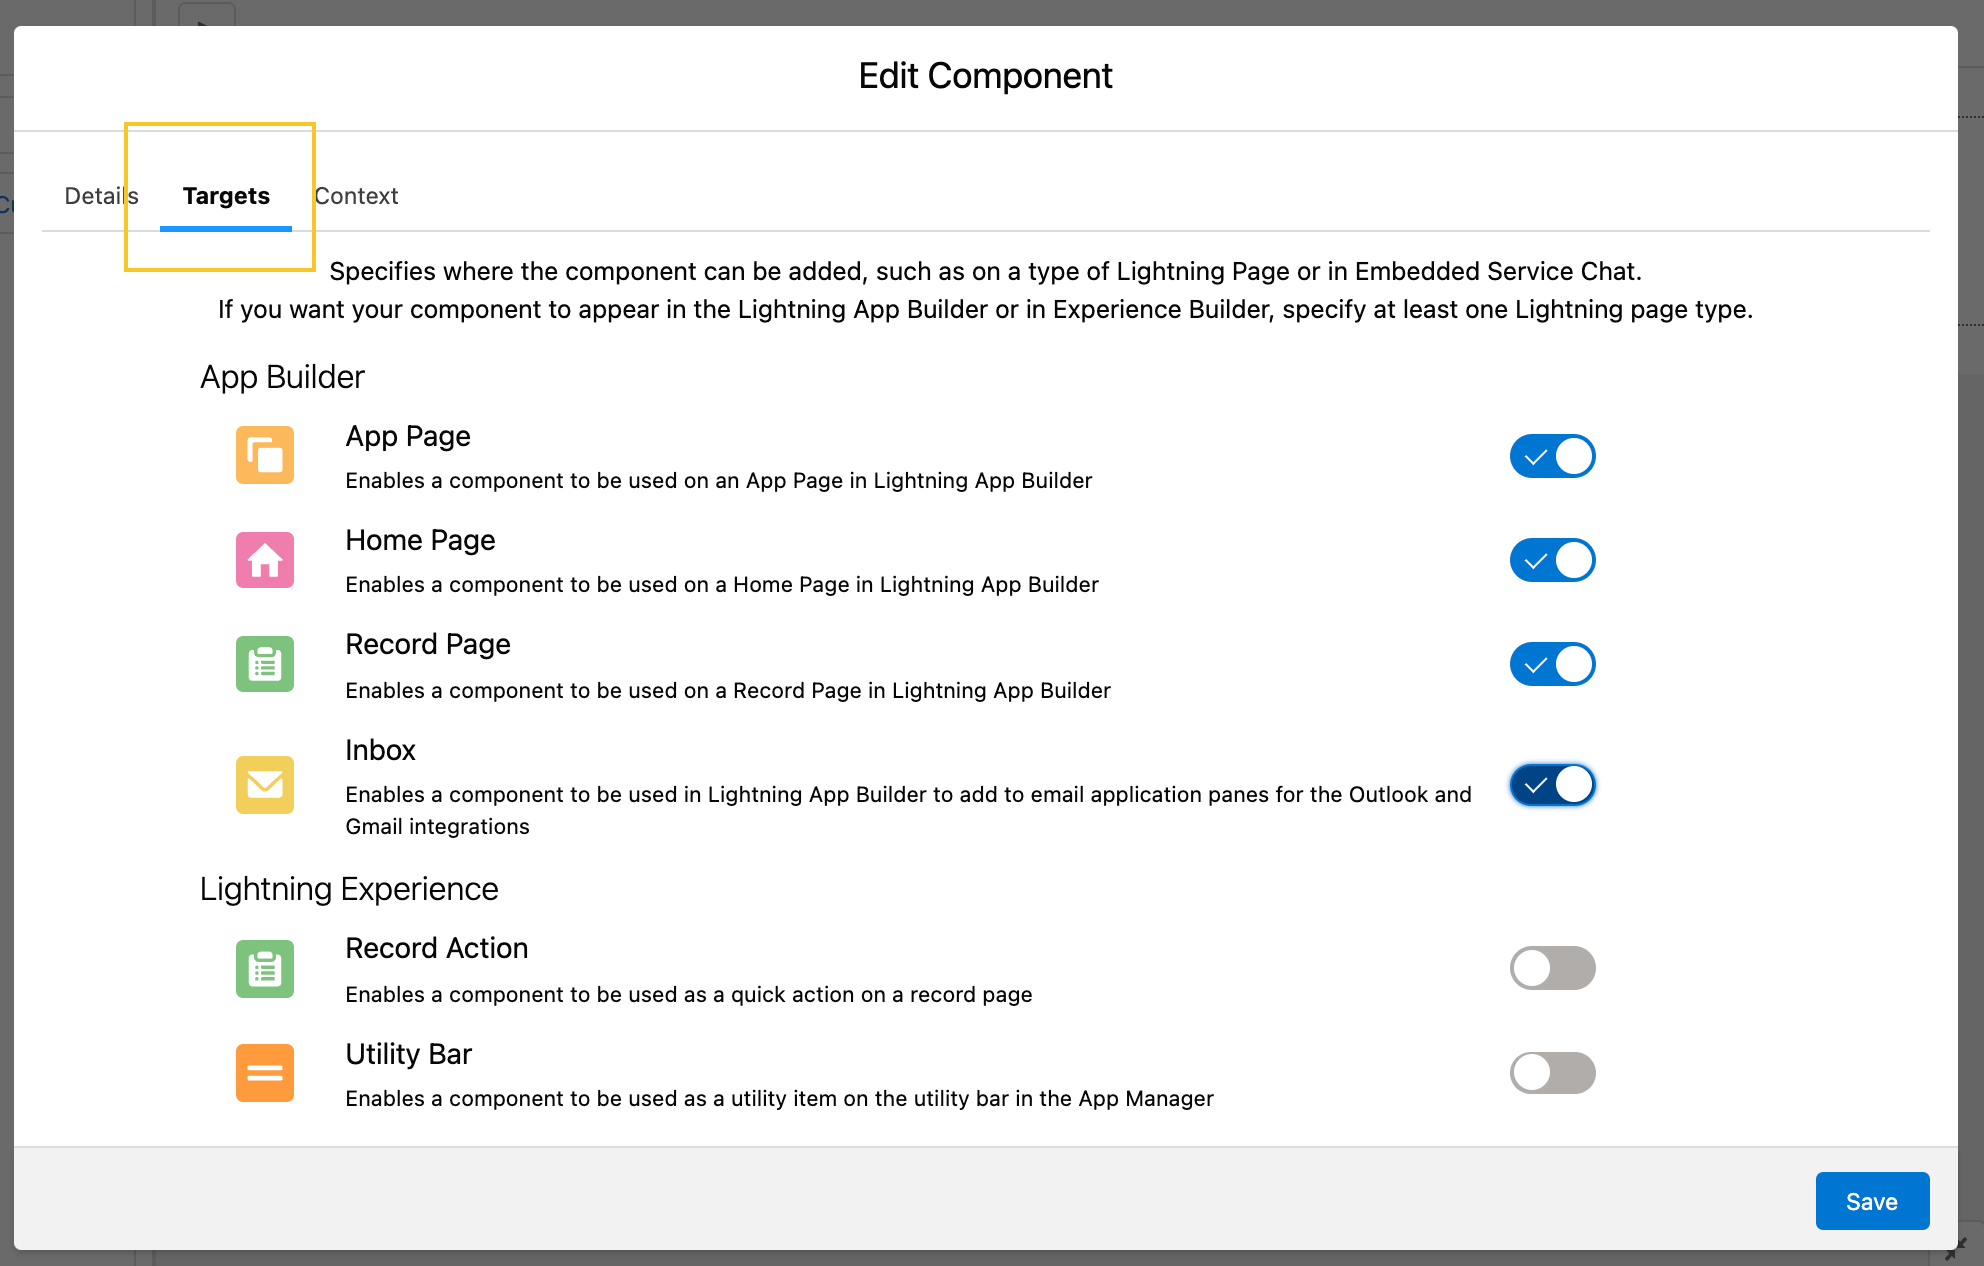Click the Utility Bar orange icon

(x=264, y=1072)
